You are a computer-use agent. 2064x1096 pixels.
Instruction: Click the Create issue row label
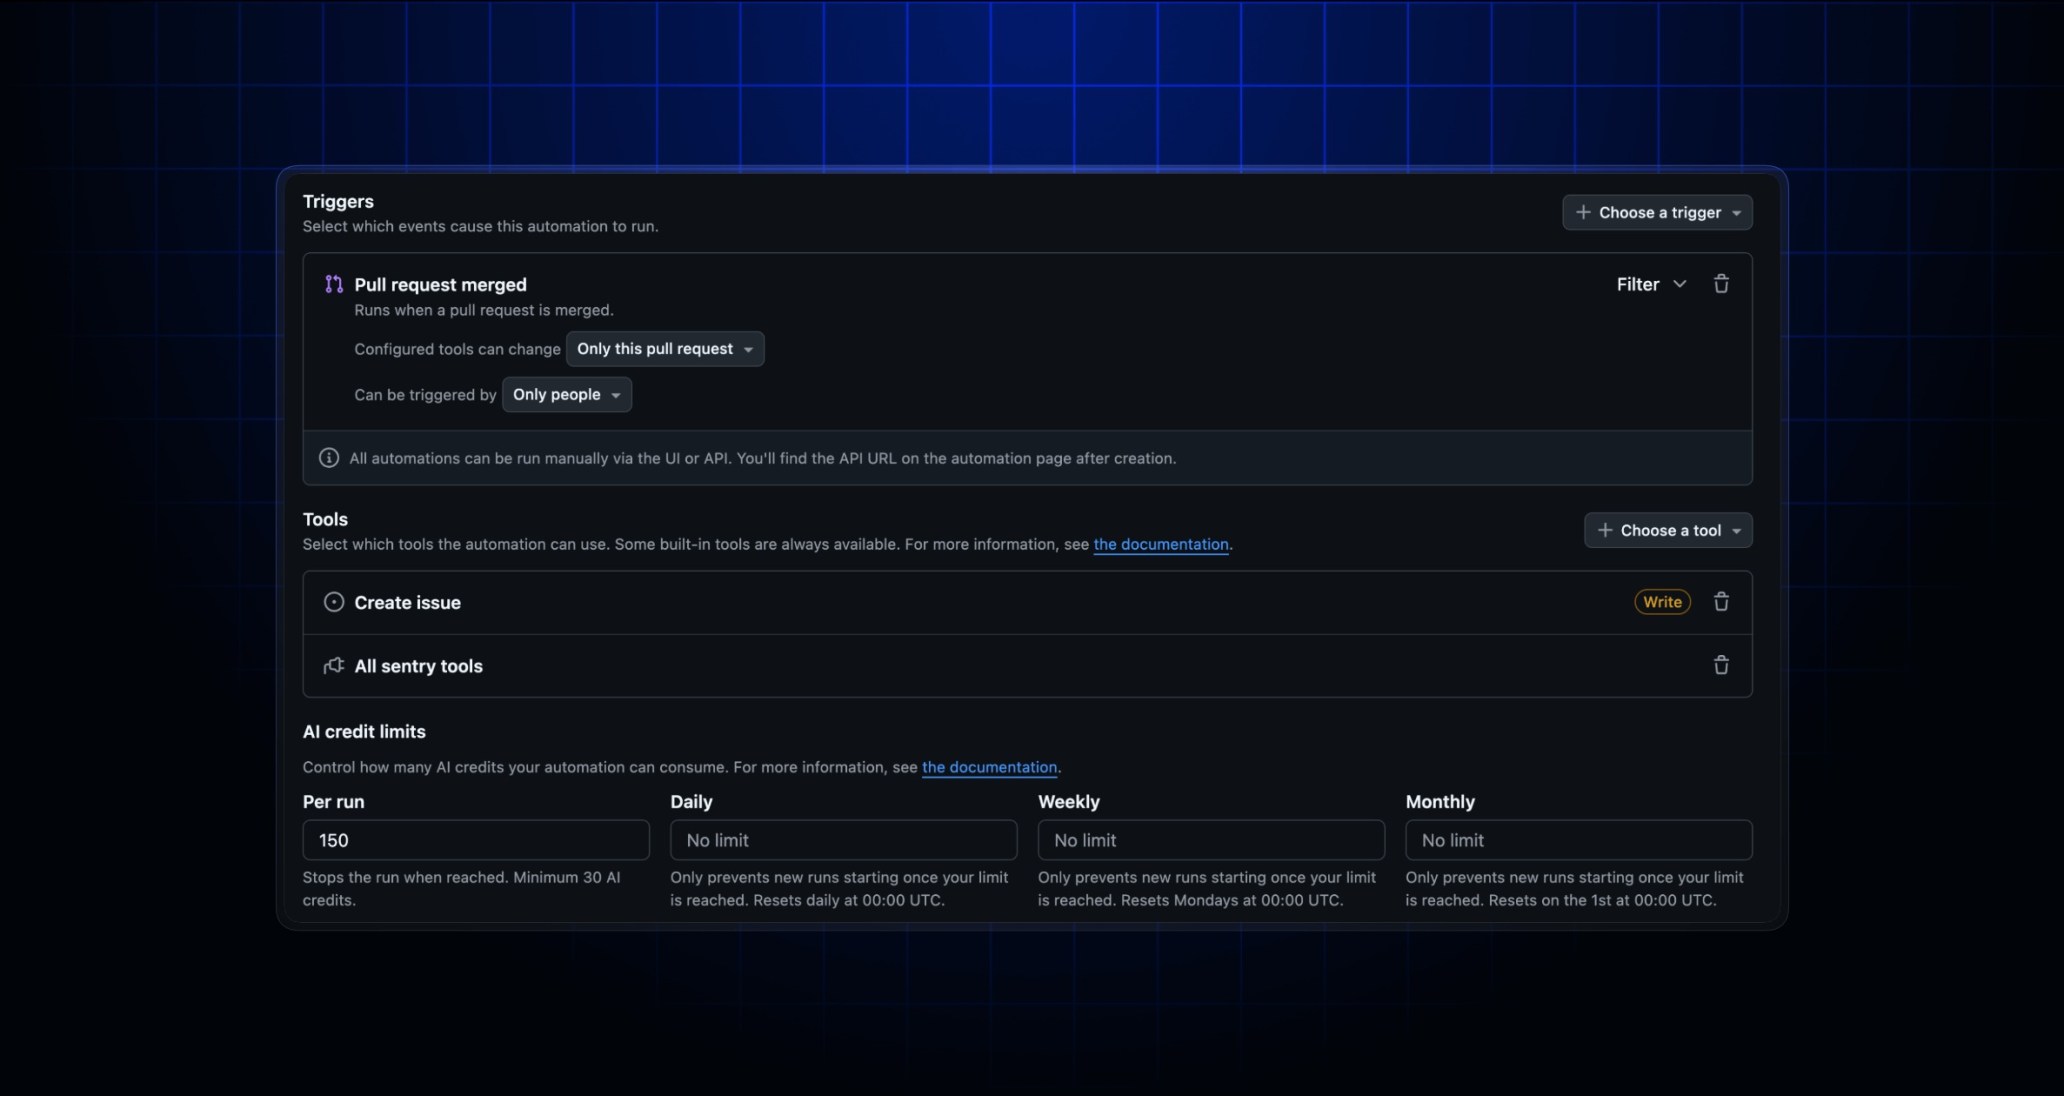[x=407, y=602]
